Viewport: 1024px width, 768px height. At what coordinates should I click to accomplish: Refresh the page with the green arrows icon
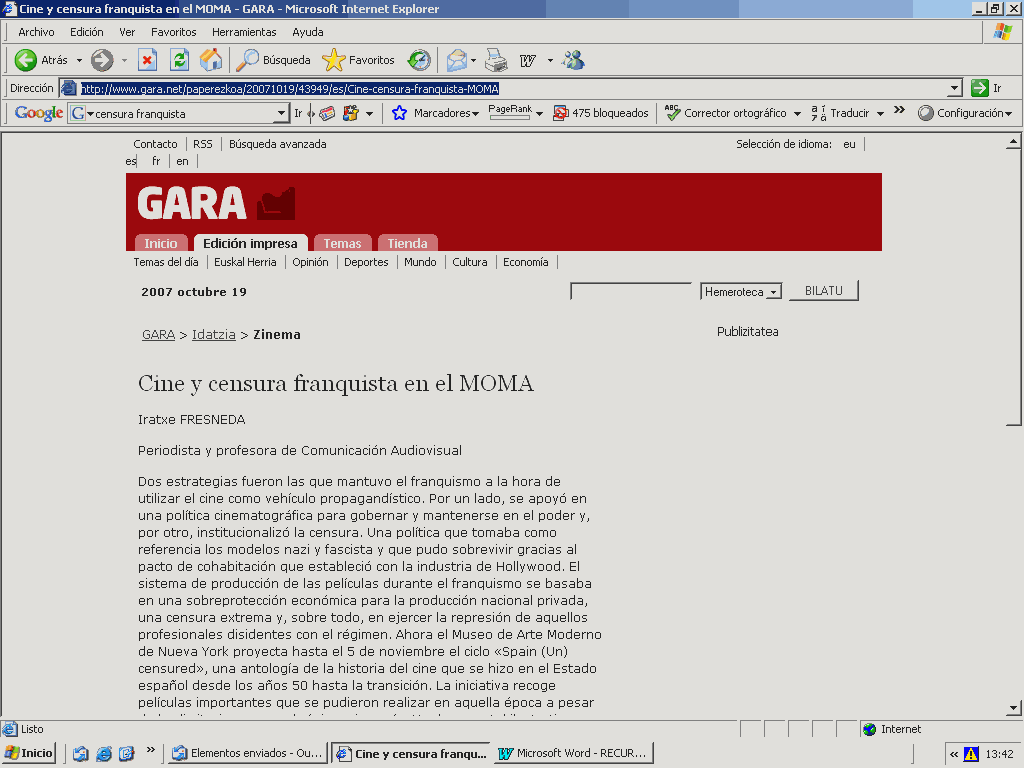(x=180, y=60)
